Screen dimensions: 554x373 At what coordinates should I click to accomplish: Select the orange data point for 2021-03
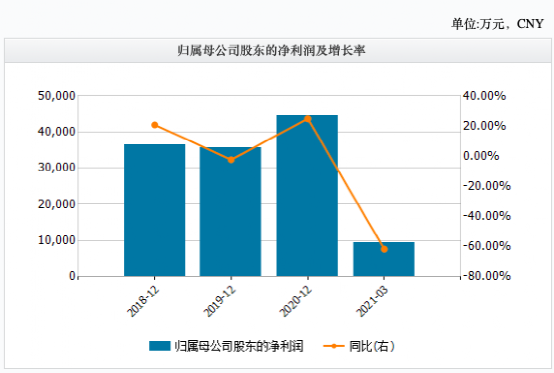tap(384, 249)
